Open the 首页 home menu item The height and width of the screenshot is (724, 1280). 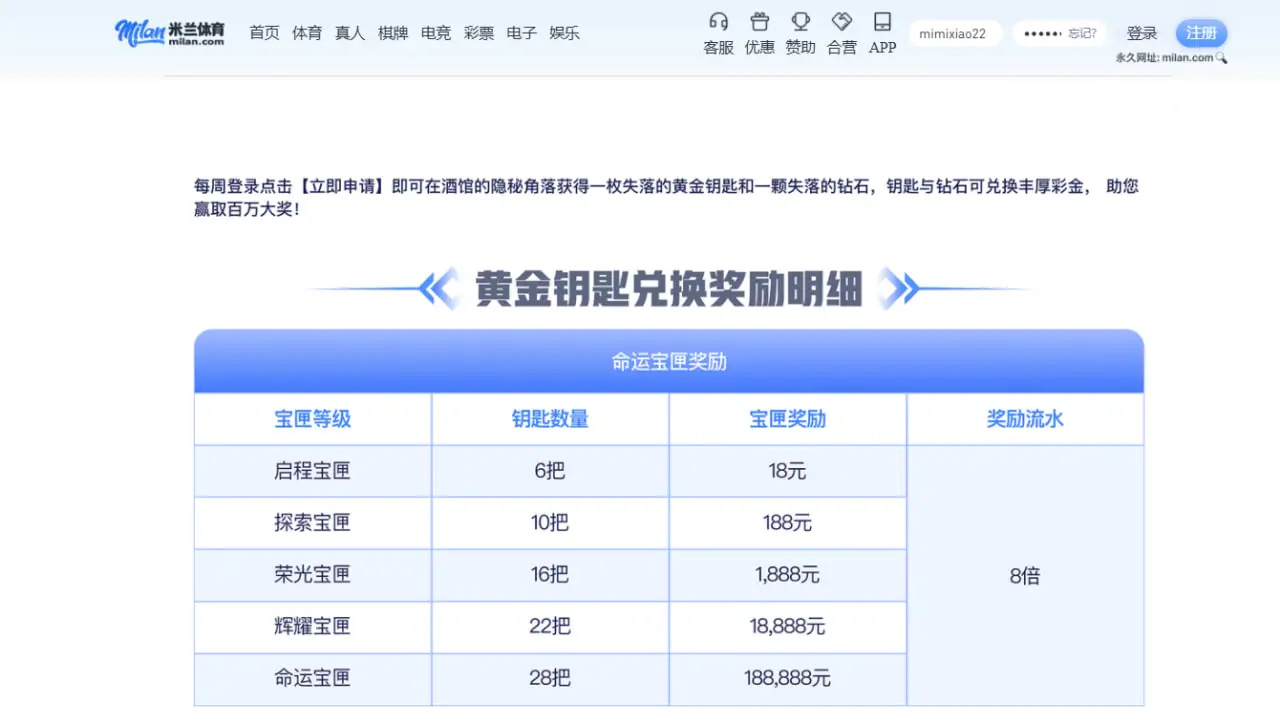(x=264, y=32)
